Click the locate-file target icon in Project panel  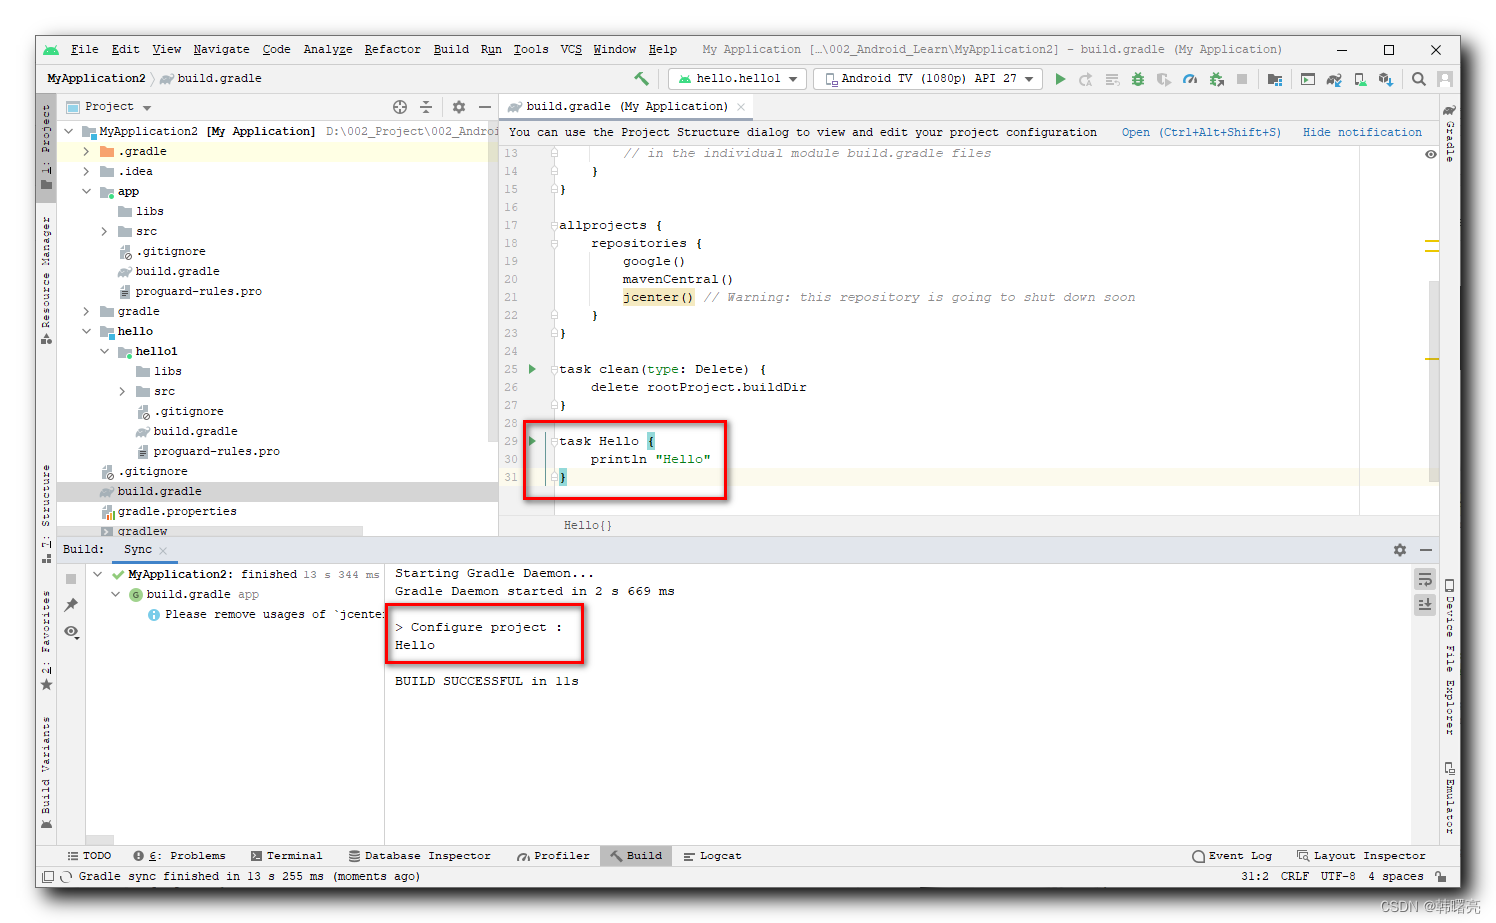click(x=400, y=107)
